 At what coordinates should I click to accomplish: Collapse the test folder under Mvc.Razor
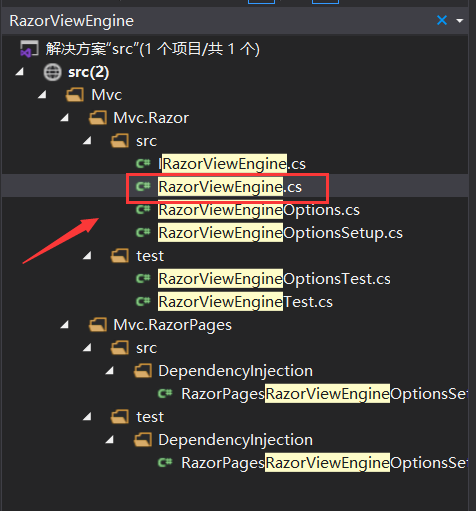(x=87, y=256)
